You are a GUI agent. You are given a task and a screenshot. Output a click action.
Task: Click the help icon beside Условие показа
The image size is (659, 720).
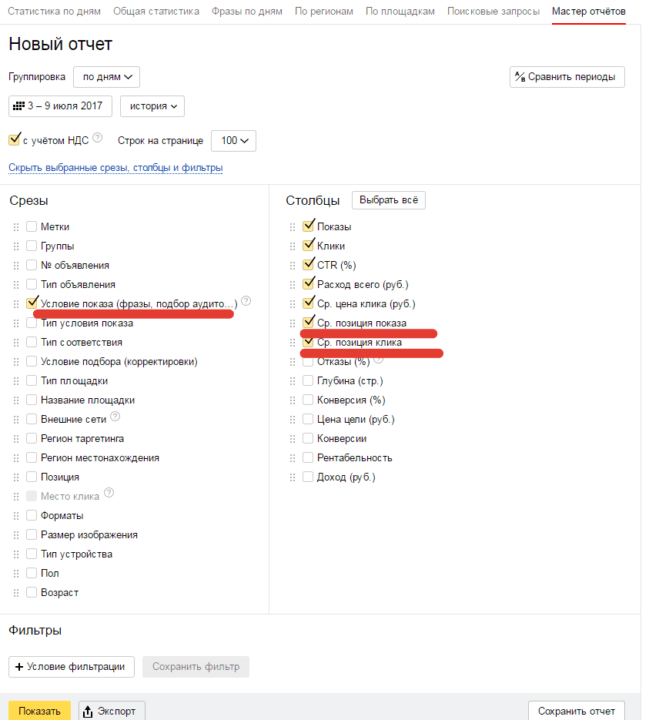pos(246,301)
